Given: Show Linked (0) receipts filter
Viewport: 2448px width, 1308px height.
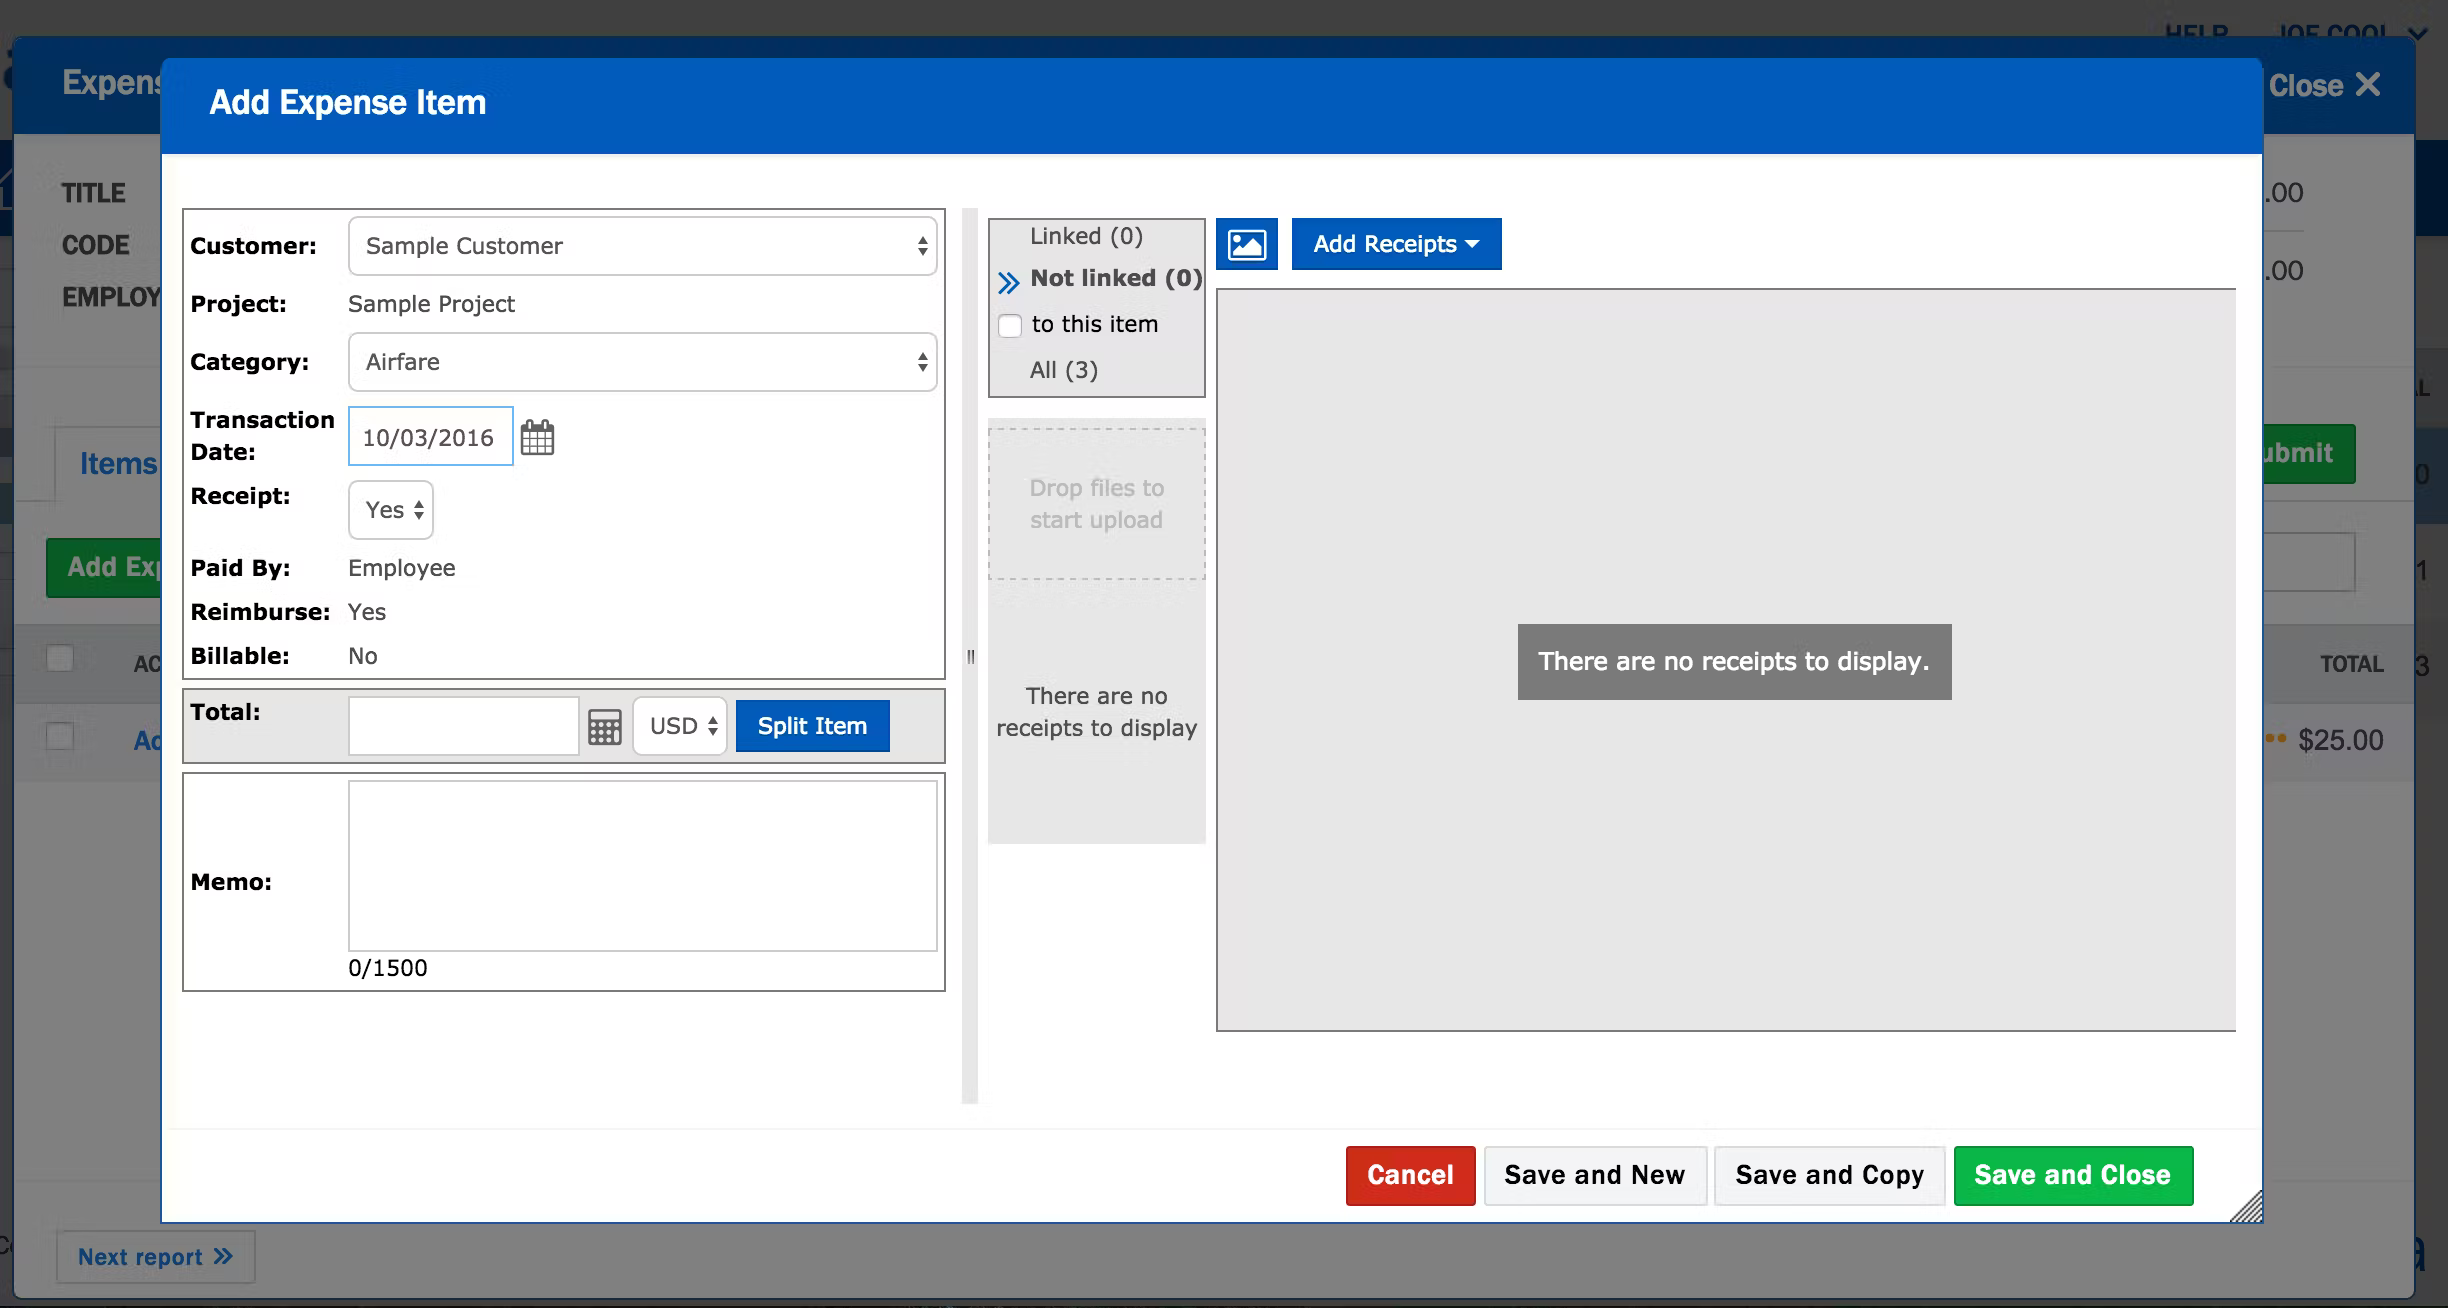Looking at the screenshot, I should [x=1086, y=236].
